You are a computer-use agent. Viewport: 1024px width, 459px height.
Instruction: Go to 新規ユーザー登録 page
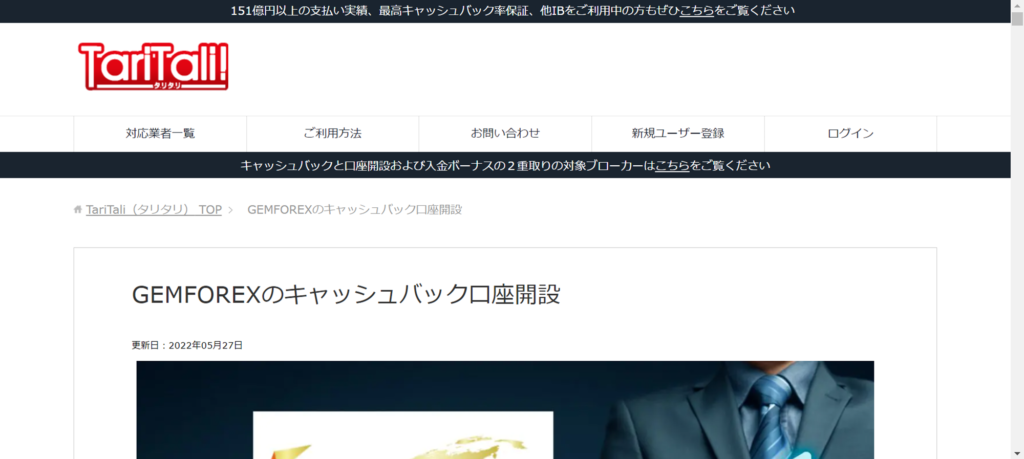pyautogui.click(x=678, y=133)
